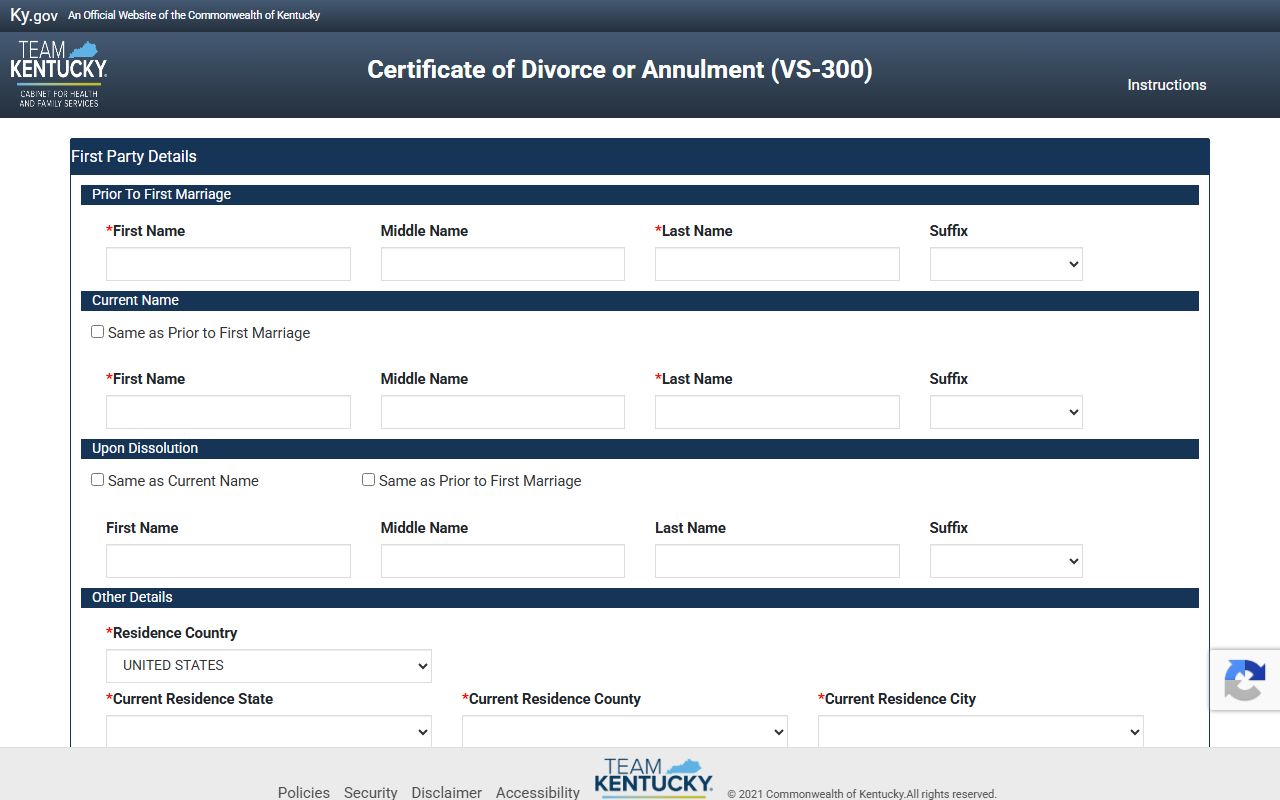Click the 2021 Commonwealth of Kentucky copyright text

862,794
